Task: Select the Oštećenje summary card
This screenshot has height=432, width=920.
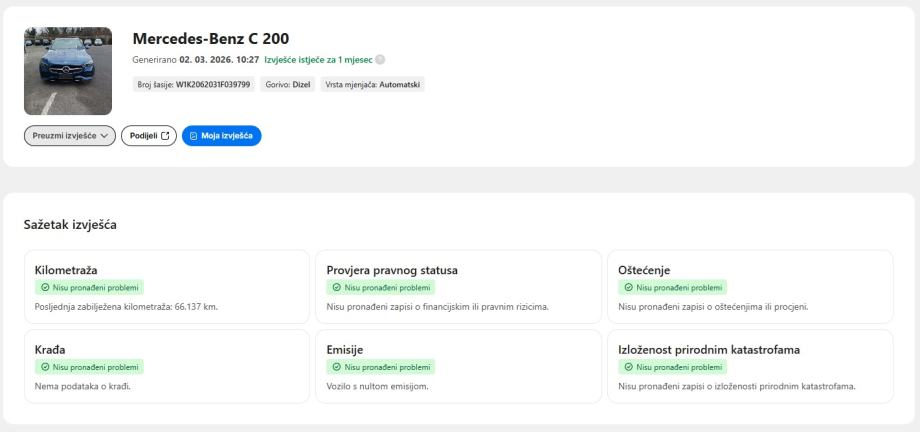Action: tap(750, 287)
